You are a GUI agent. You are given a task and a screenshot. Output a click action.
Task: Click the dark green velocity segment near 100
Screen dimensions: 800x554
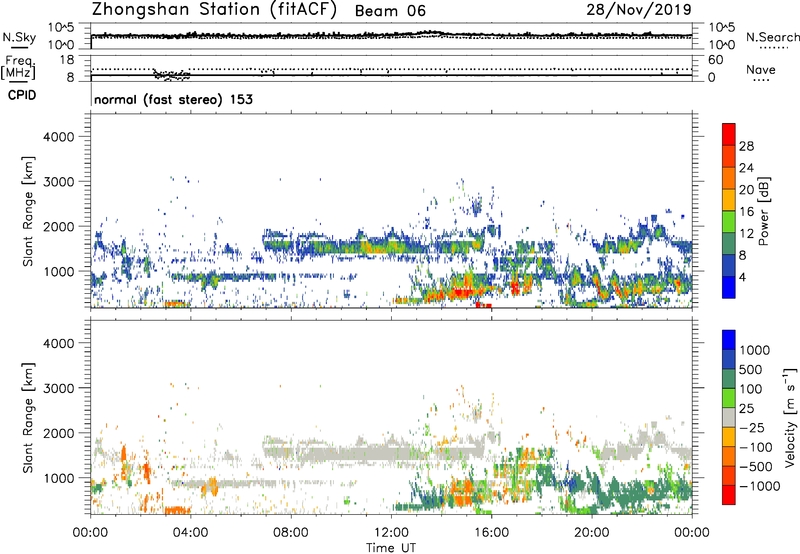(729, 379)
